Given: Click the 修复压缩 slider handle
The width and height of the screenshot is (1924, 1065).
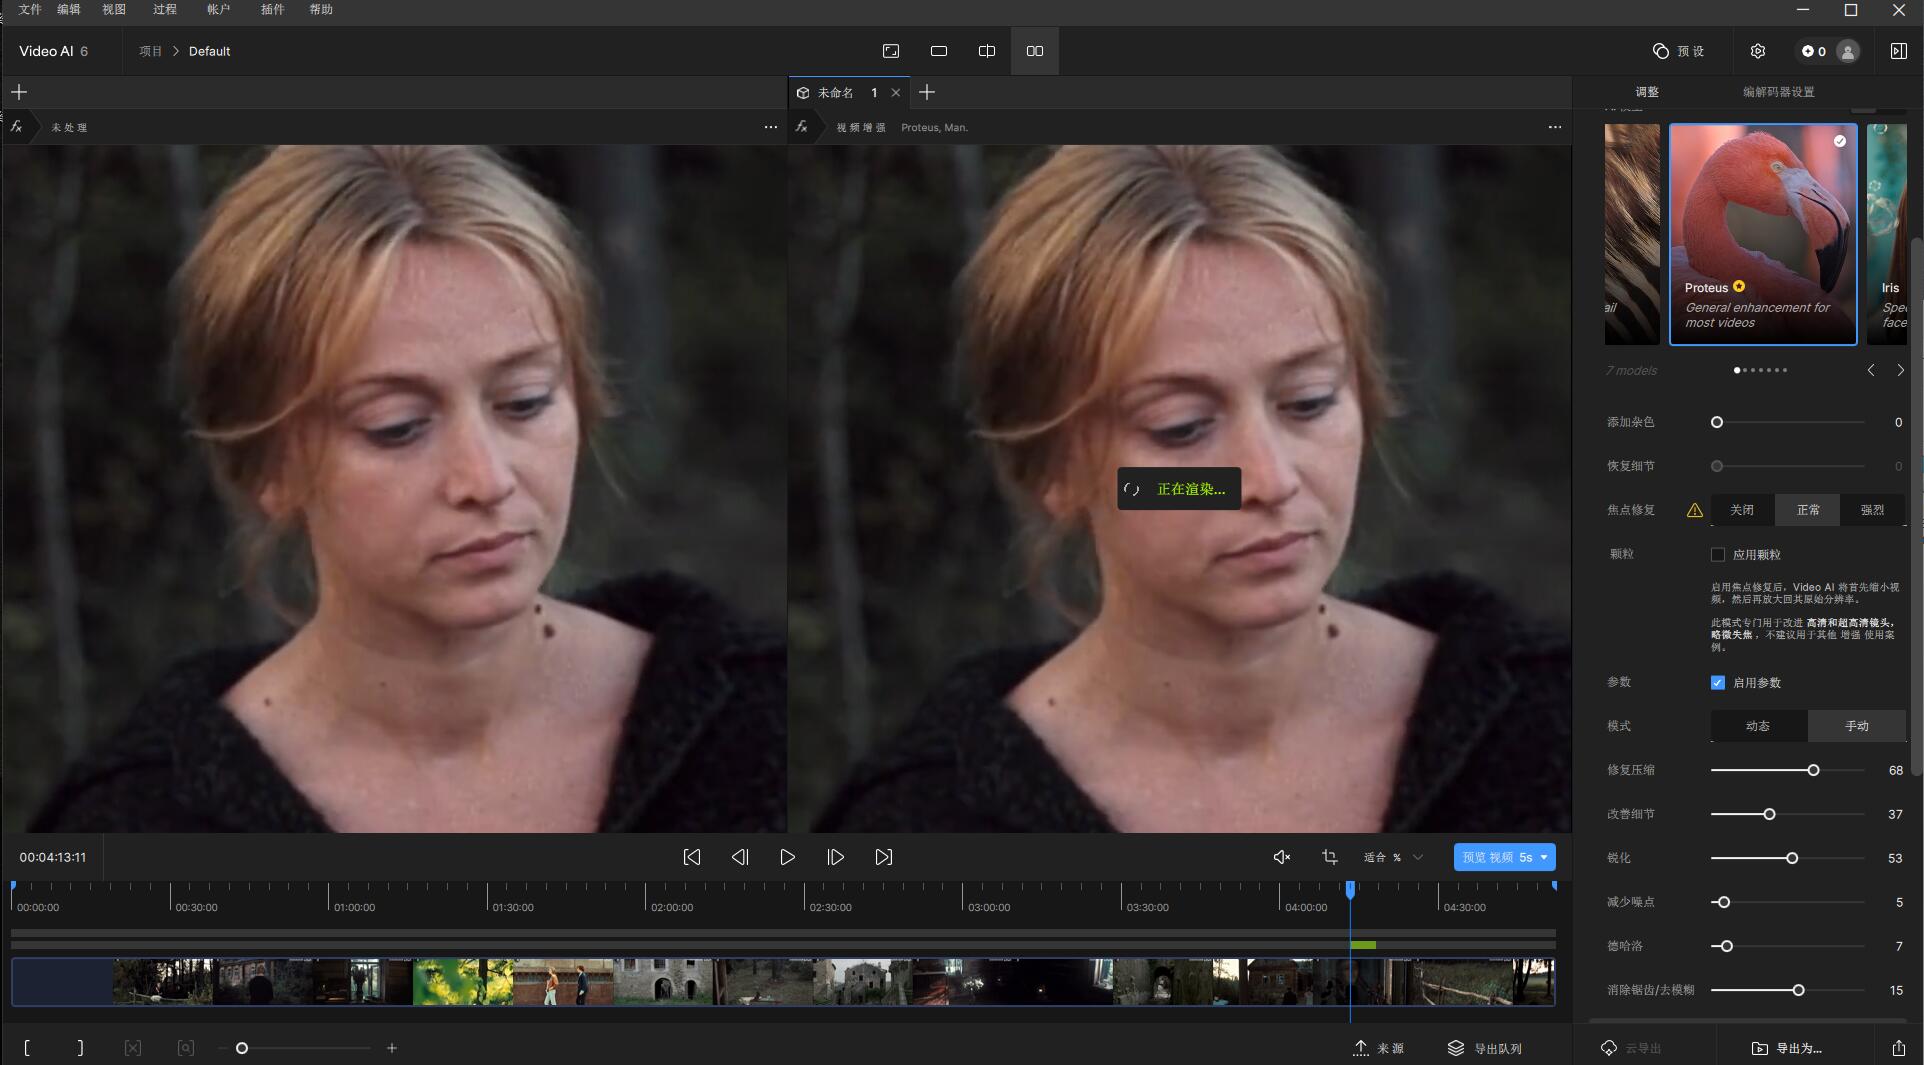Looking at the screenshot, I should [x=1813, y=770].
